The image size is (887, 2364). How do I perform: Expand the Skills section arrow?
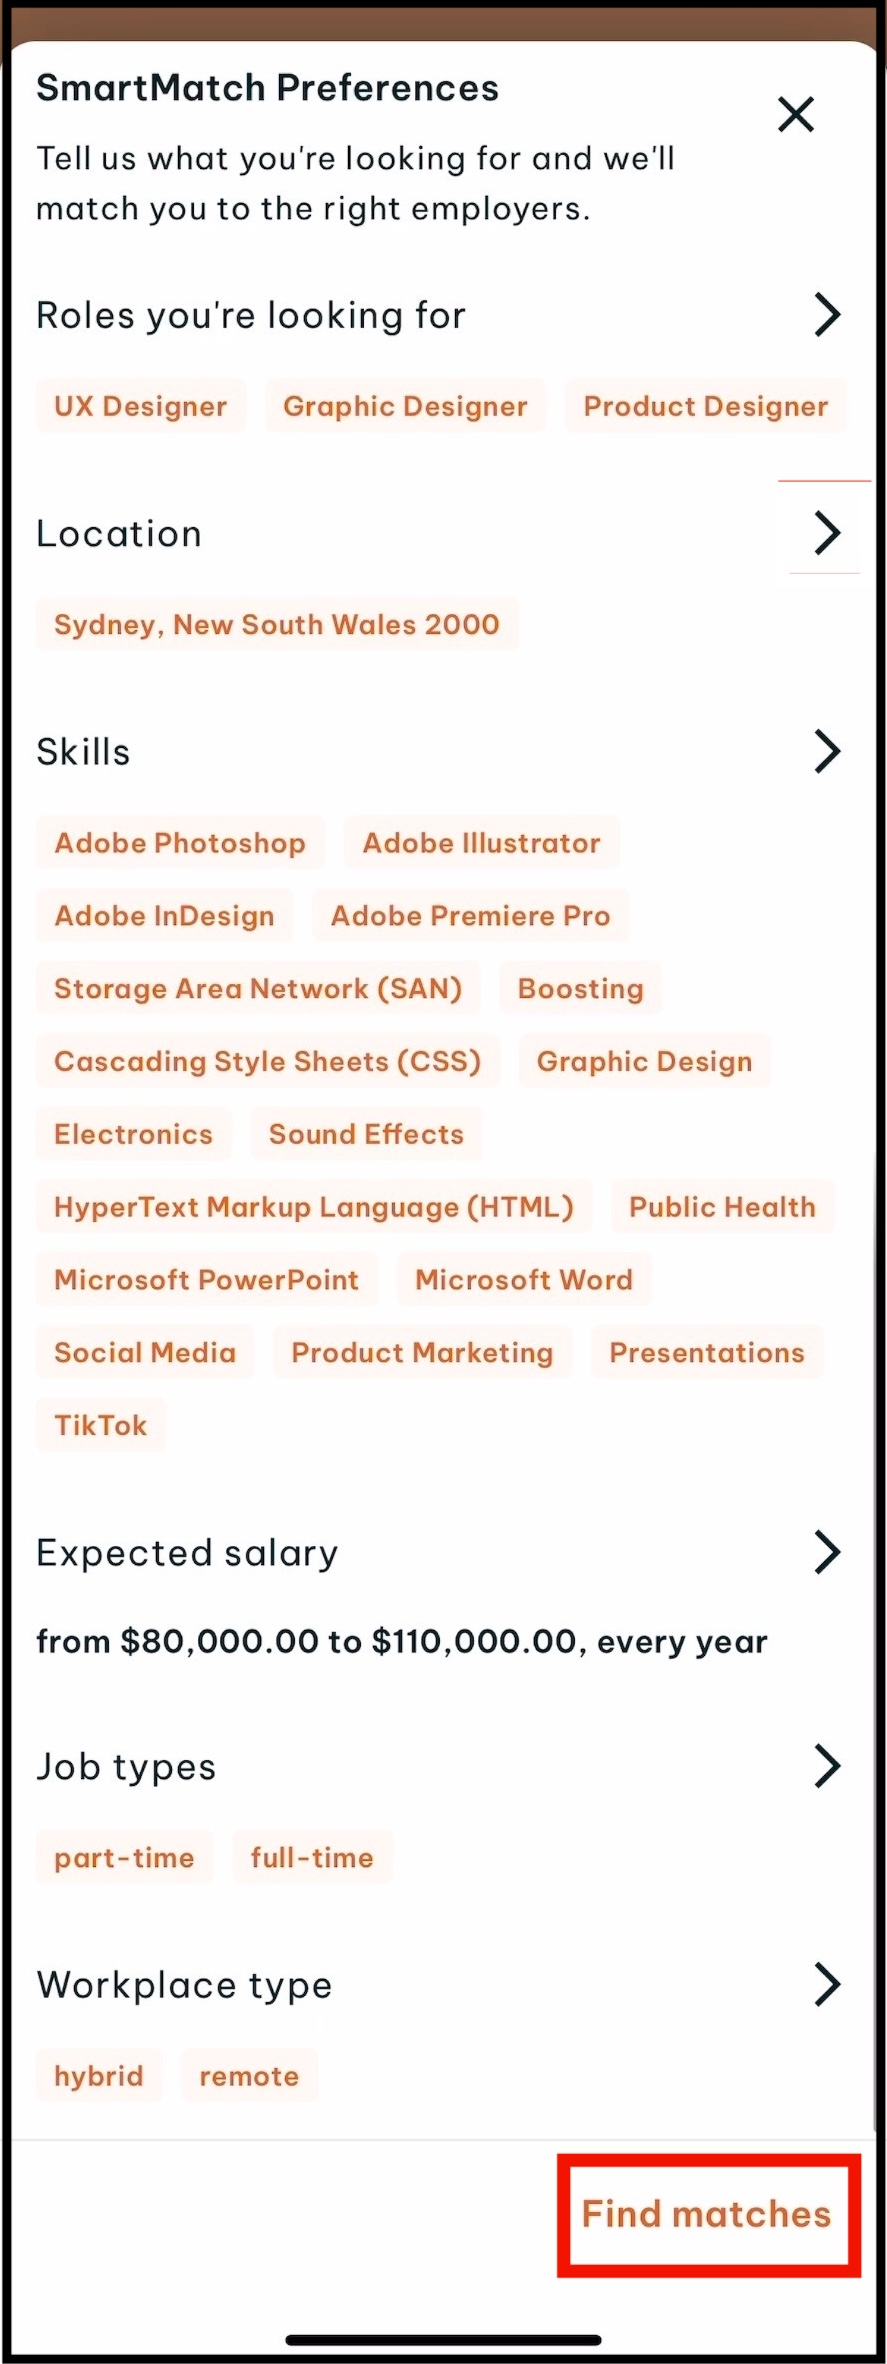click(x=826, y=751)
